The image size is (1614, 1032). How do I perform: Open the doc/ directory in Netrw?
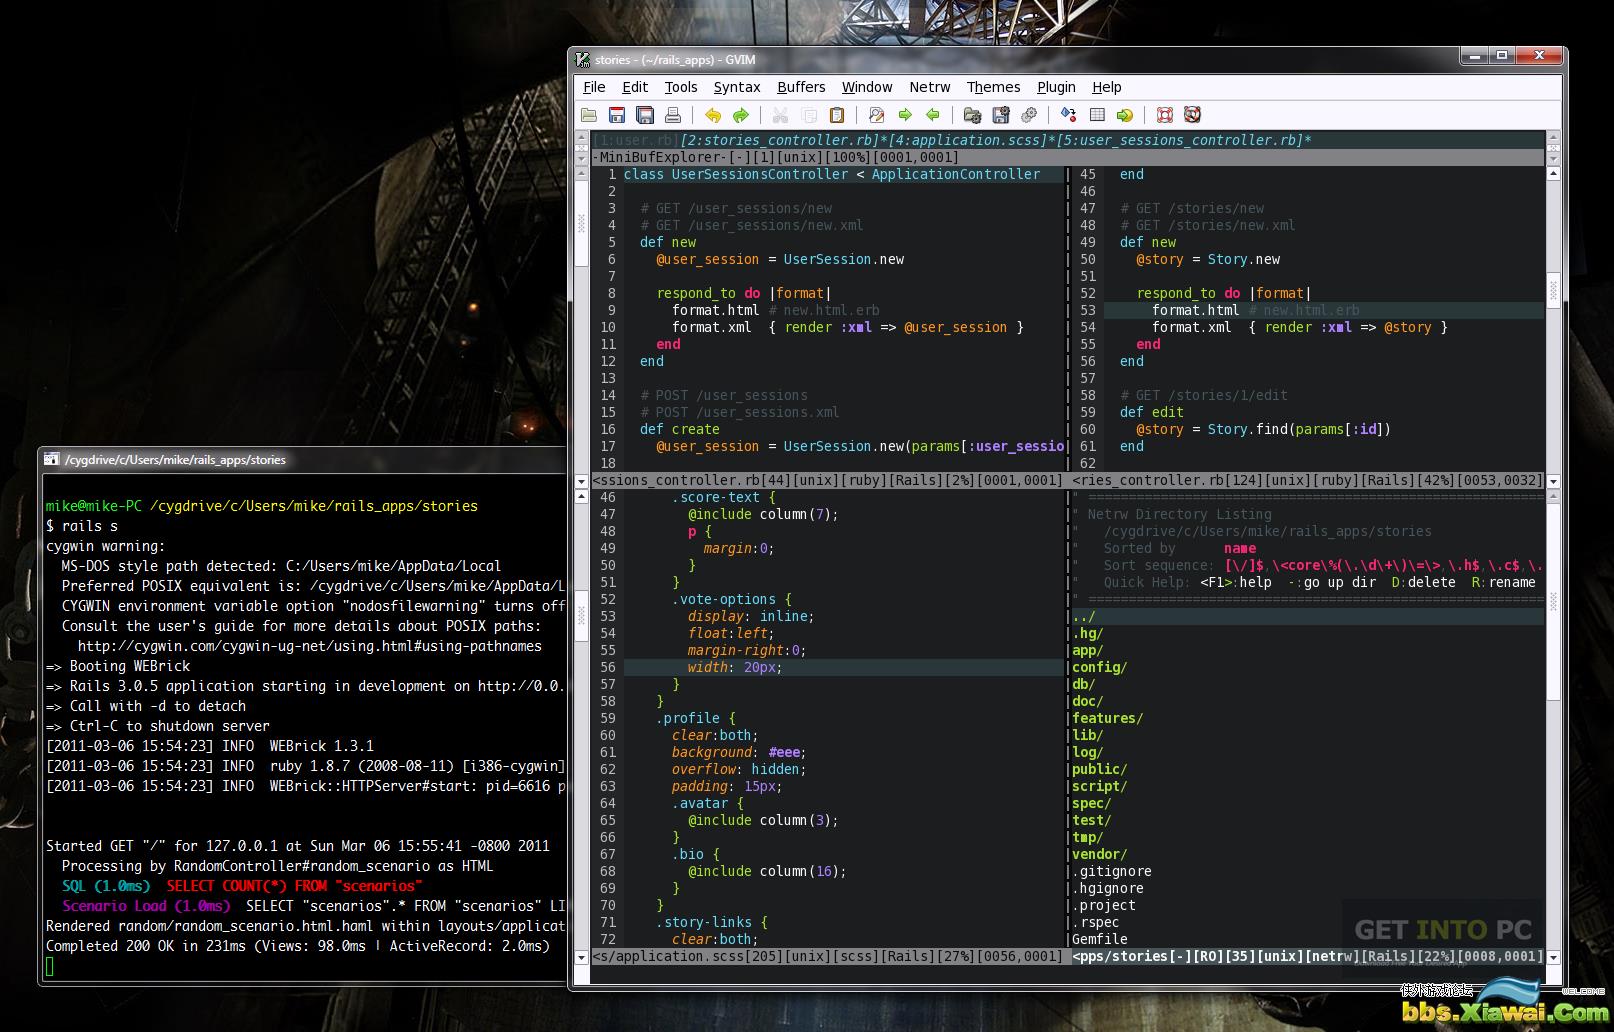[1088, 701]
